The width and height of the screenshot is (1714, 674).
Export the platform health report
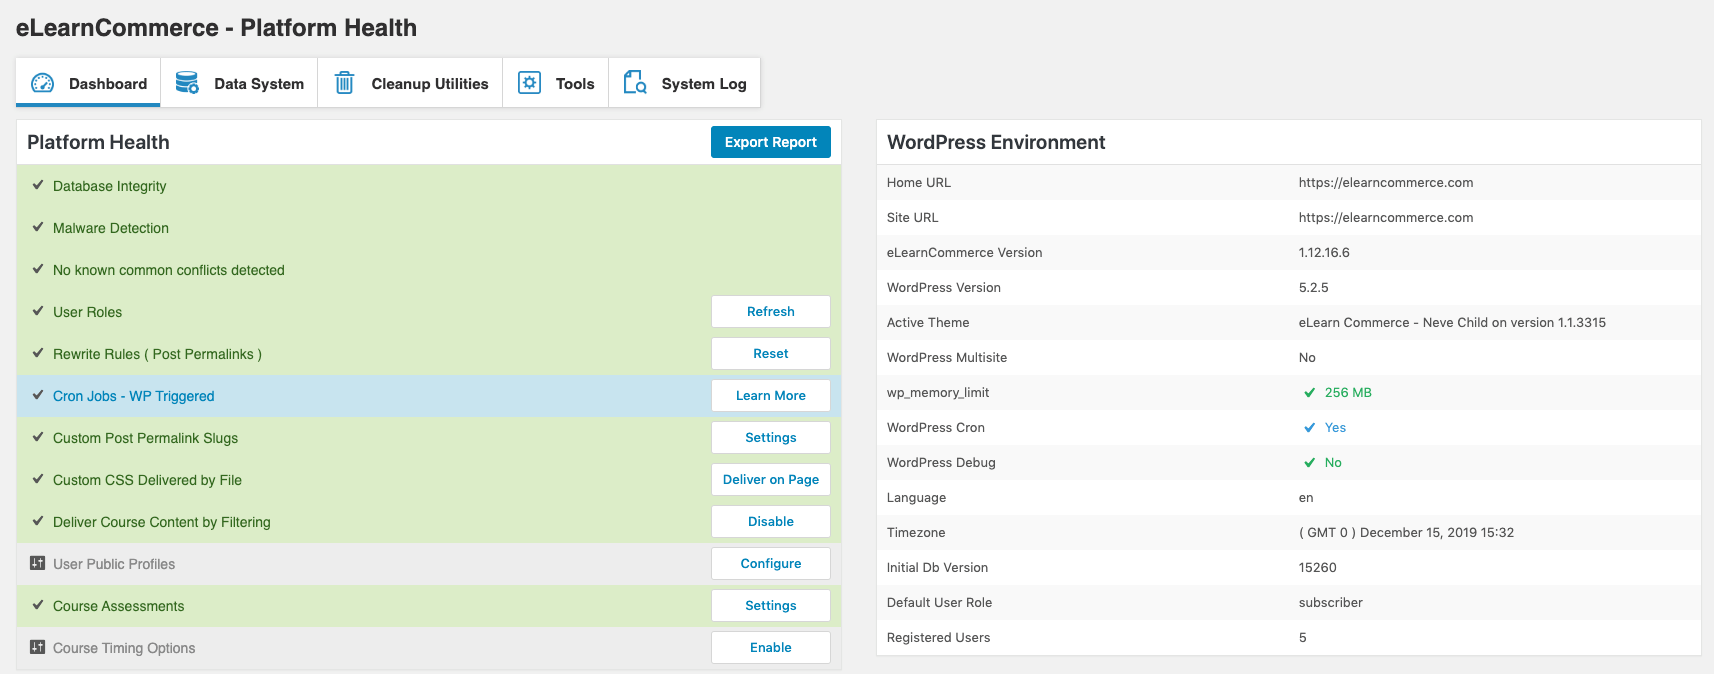(770, 142)
